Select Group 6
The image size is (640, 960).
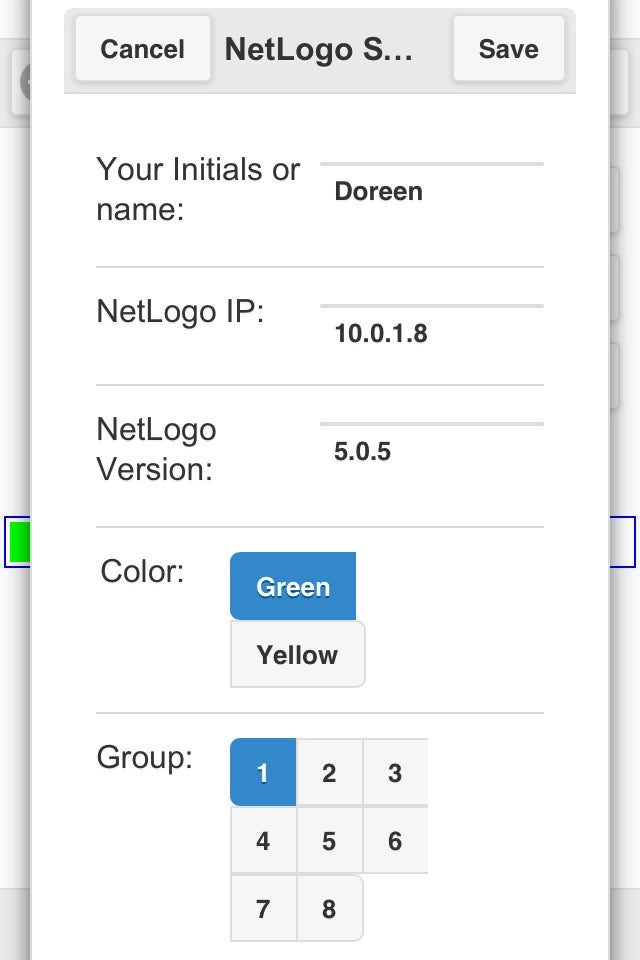click(395, 840)
